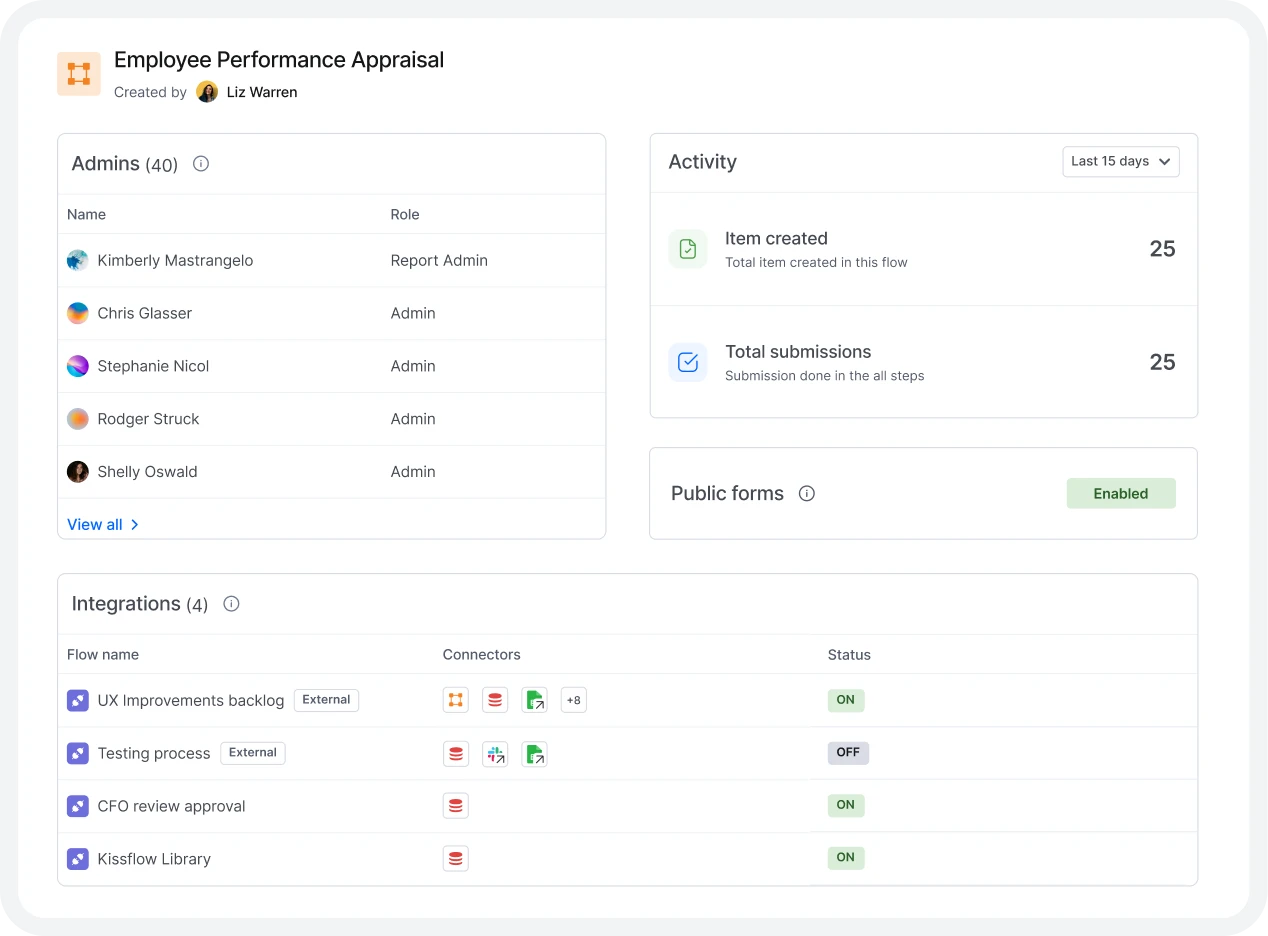Click the orange process connector in UX Improvements row
This screenshot has width=1268, height=936.
tap(456, 700)
